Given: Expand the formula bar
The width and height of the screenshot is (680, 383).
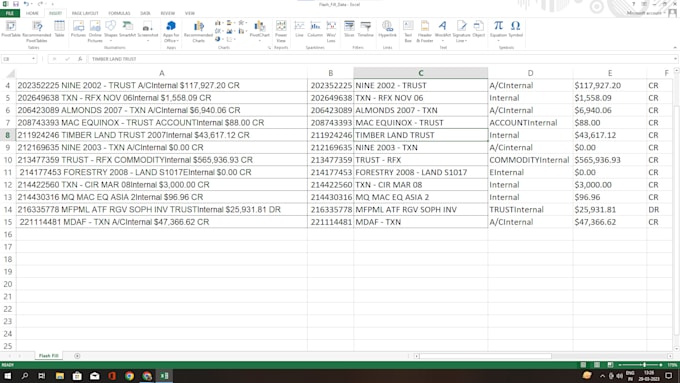Looking at the screenshot, I should pos(675,59).
